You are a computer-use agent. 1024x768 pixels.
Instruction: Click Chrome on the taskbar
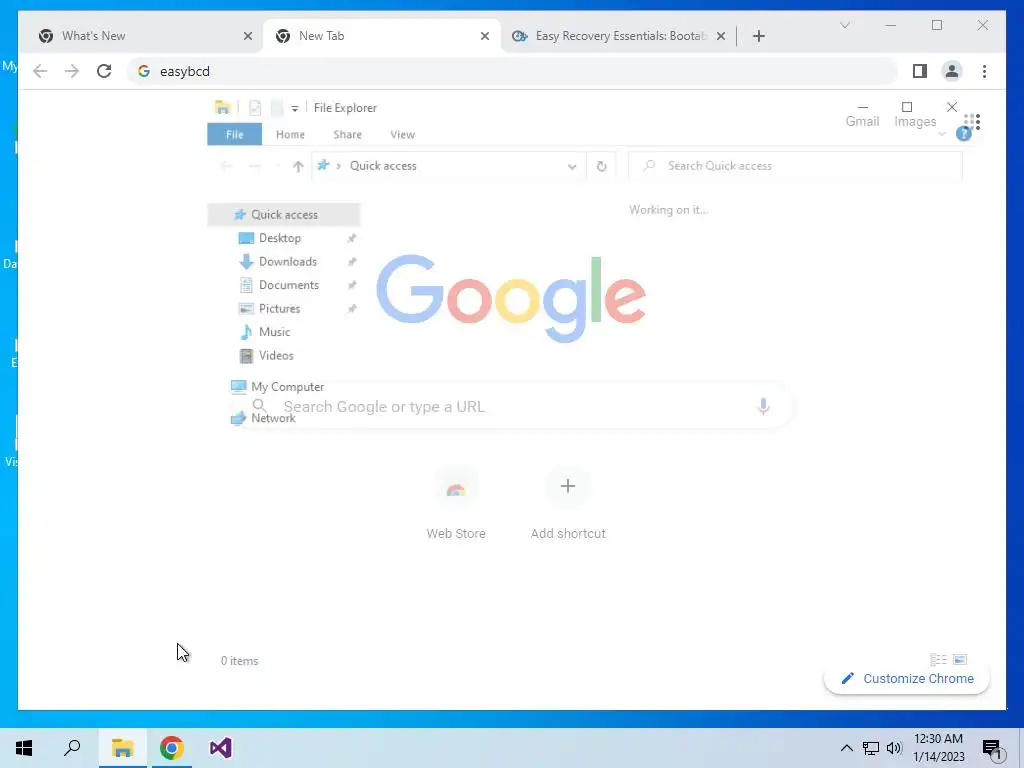tap(172, 748)
